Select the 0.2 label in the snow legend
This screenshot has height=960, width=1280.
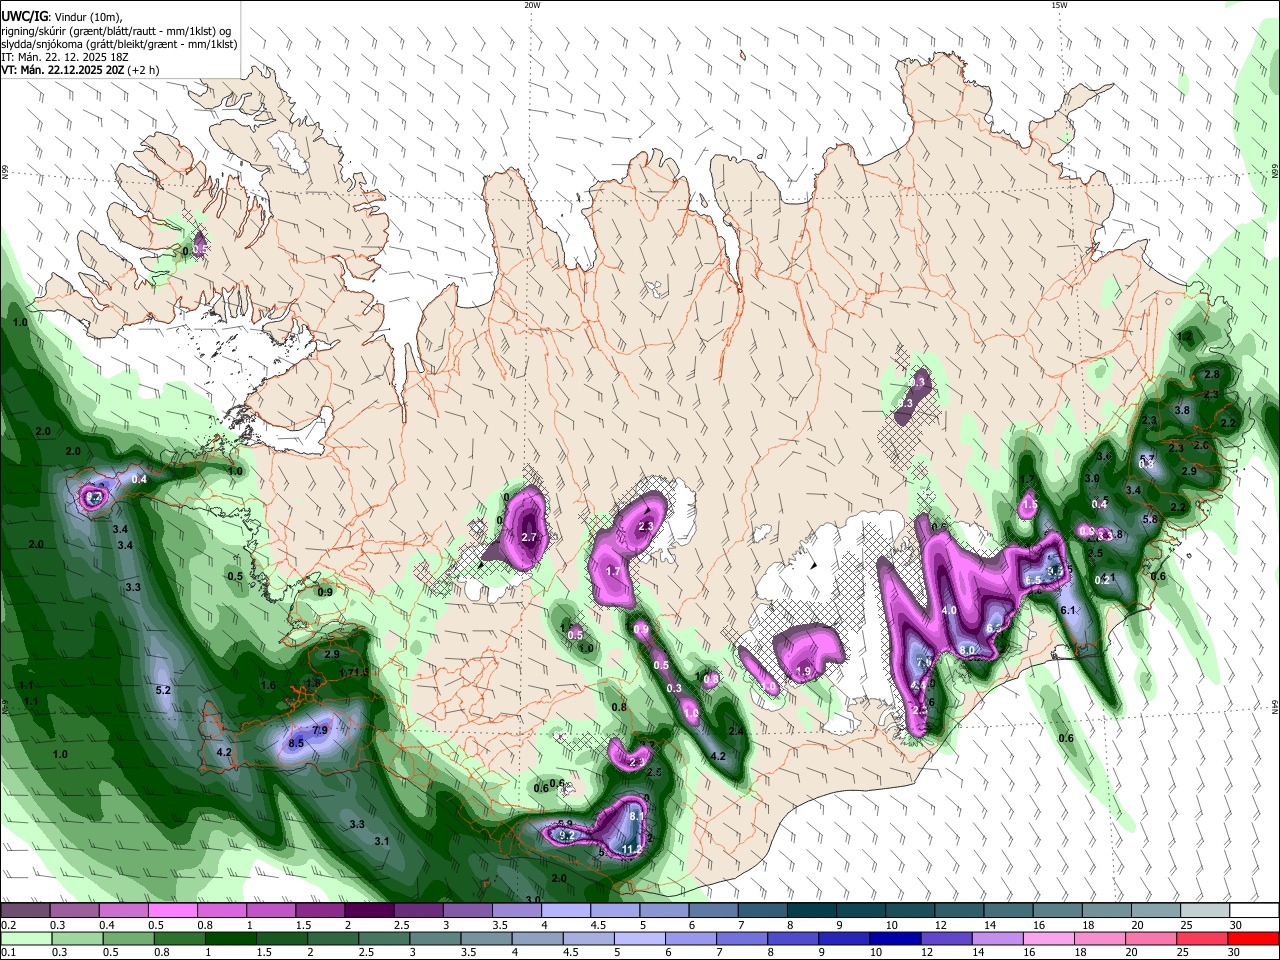[x=8, y=925]
